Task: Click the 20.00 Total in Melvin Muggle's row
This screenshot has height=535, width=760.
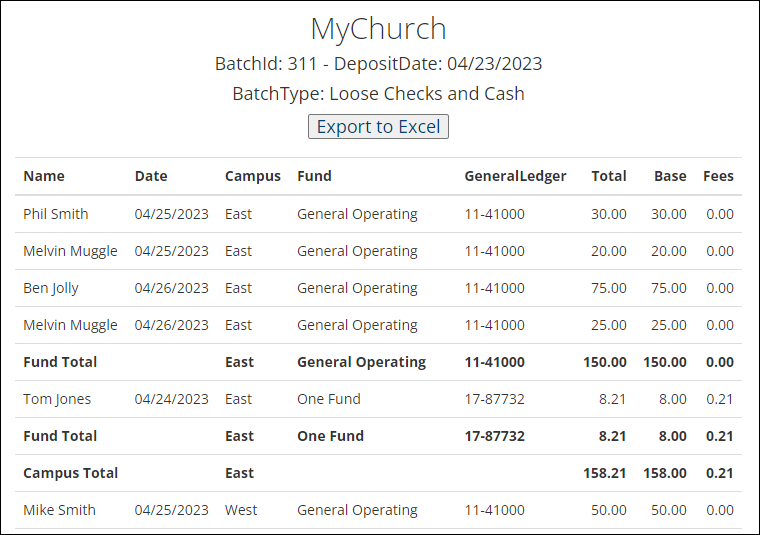Action: (609, 251)
